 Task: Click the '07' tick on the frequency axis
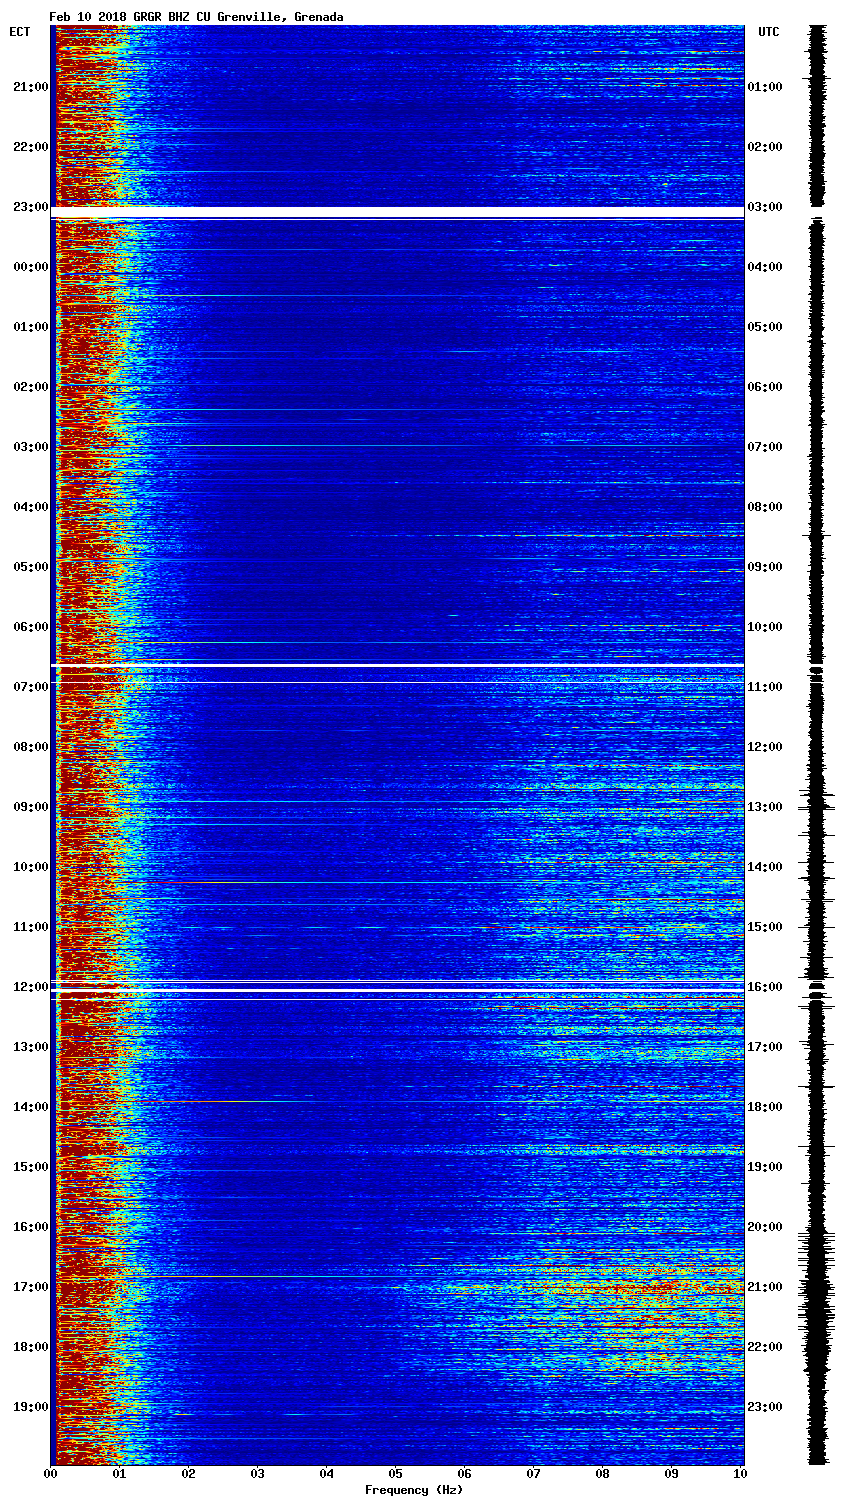point(533,1474)
